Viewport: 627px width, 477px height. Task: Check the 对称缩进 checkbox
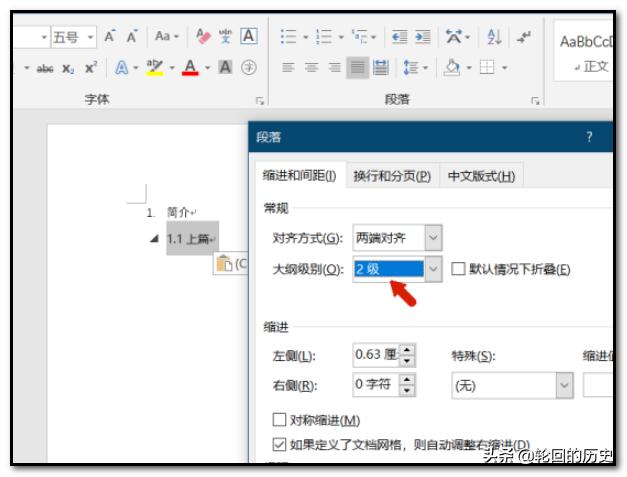pos(279,420)
